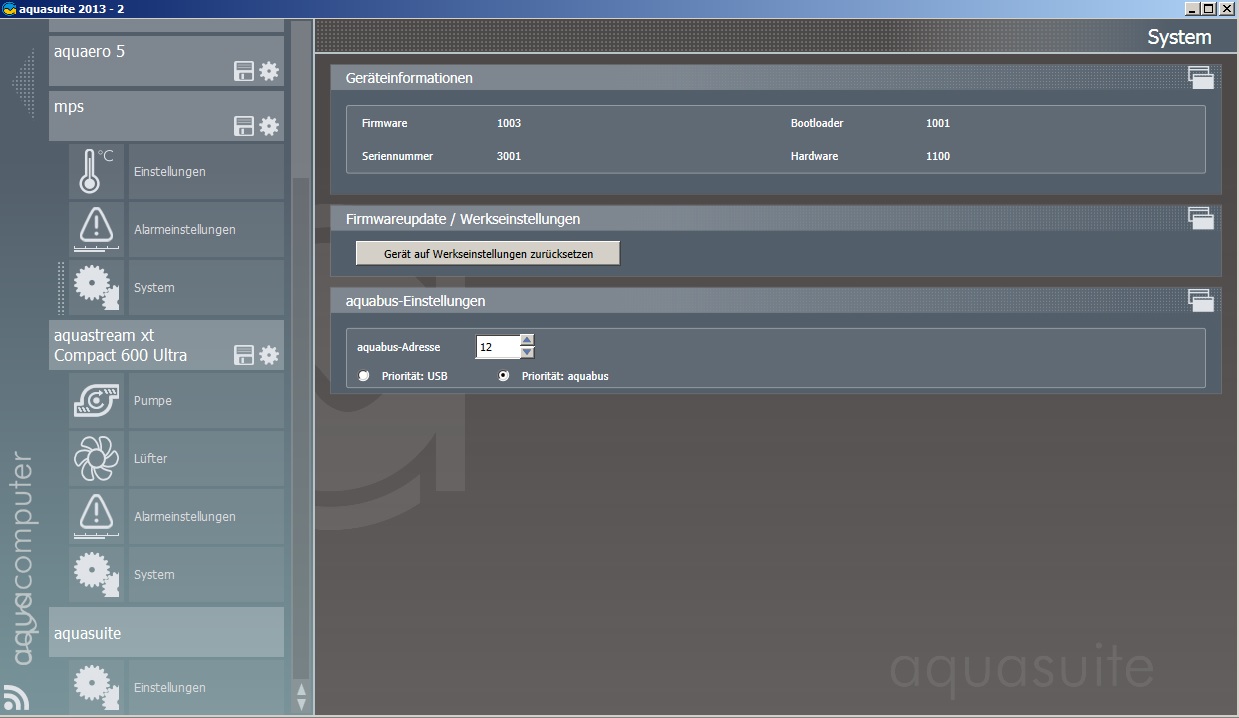Click Gerät auf Werkseinstellungen zurücksetzen button

tap(488, 254)
